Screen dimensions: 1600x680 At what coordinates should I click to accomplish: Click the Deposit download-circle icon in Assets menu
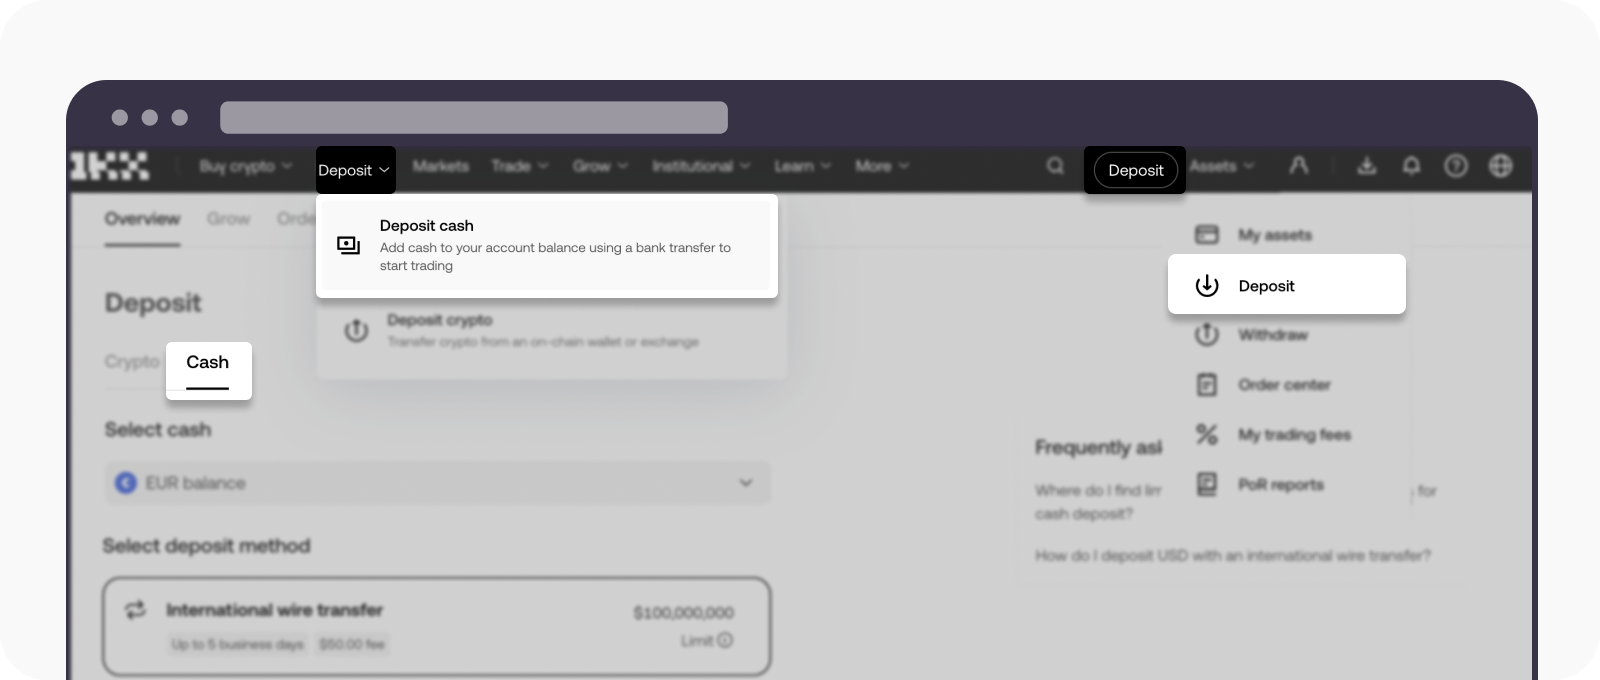[1207, 285]
